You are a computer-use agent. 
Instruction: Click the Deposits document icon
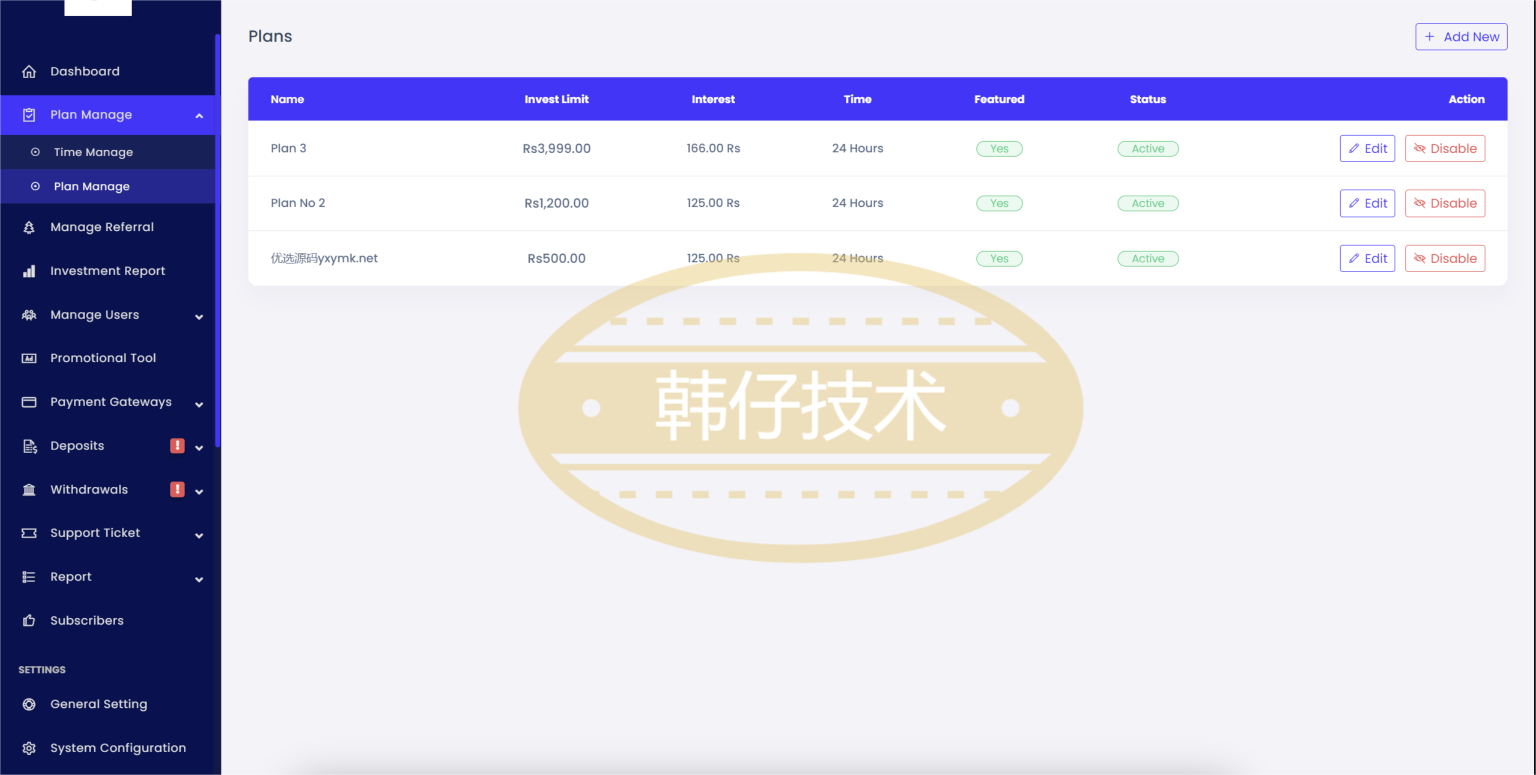pyautogui.click(x=29, y=446)
